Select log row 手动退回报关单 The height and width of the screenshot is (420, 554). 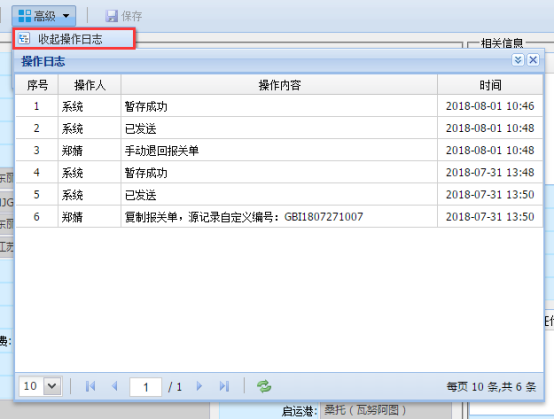pos(279,150)
